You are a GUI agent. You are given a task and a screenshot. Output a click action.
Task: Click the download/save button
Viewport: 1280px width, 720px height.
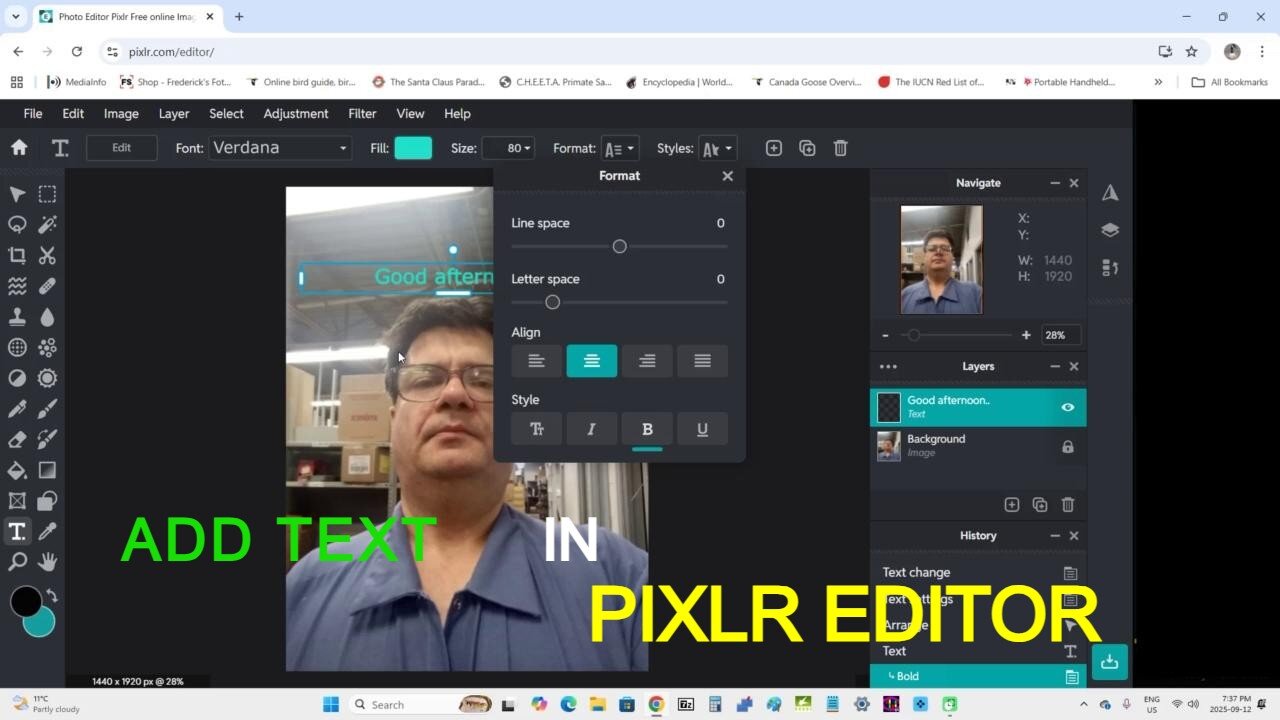pos(1109,662)
